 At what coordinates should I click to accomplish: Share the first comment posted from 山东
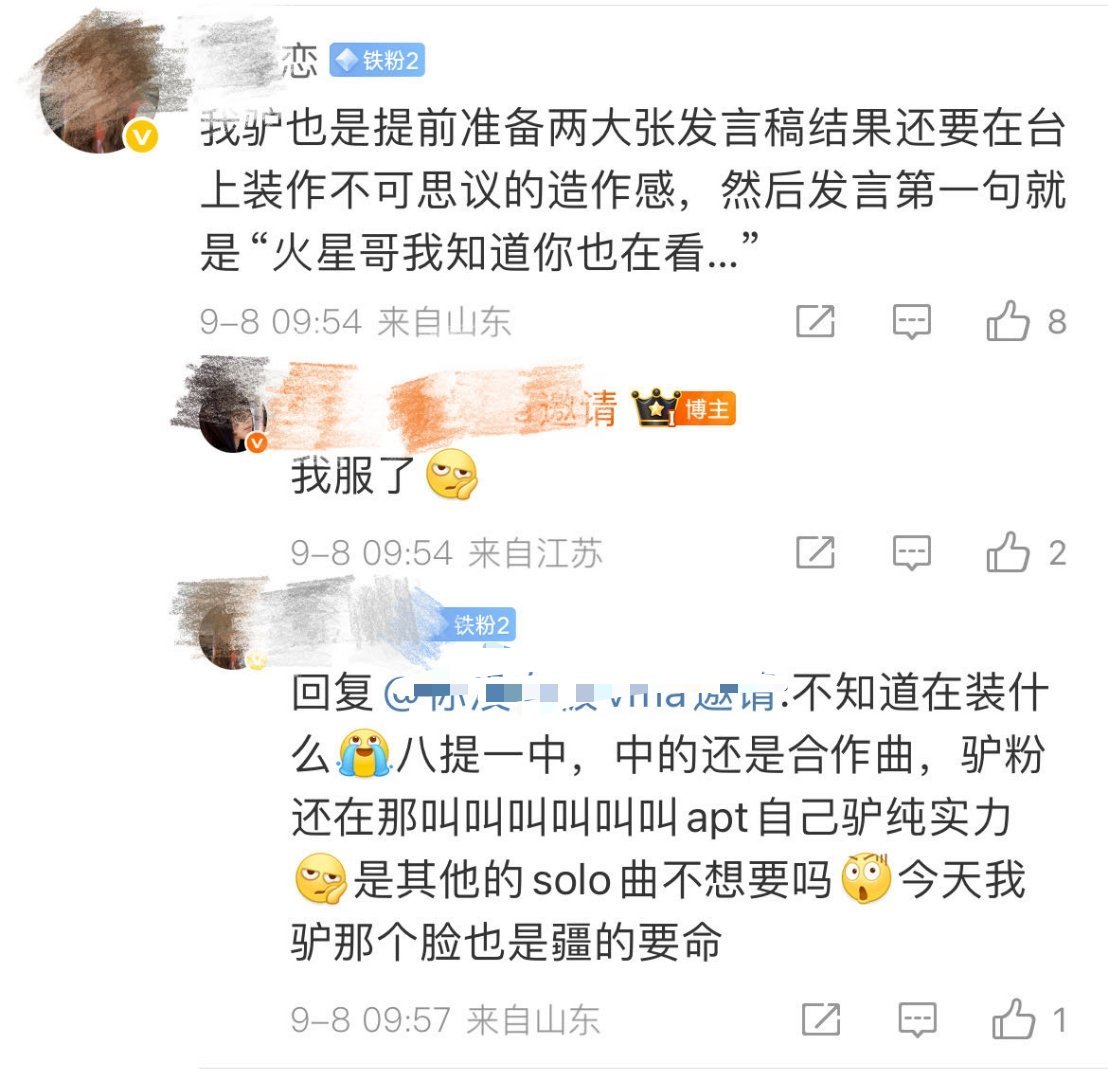pos(815,322)
